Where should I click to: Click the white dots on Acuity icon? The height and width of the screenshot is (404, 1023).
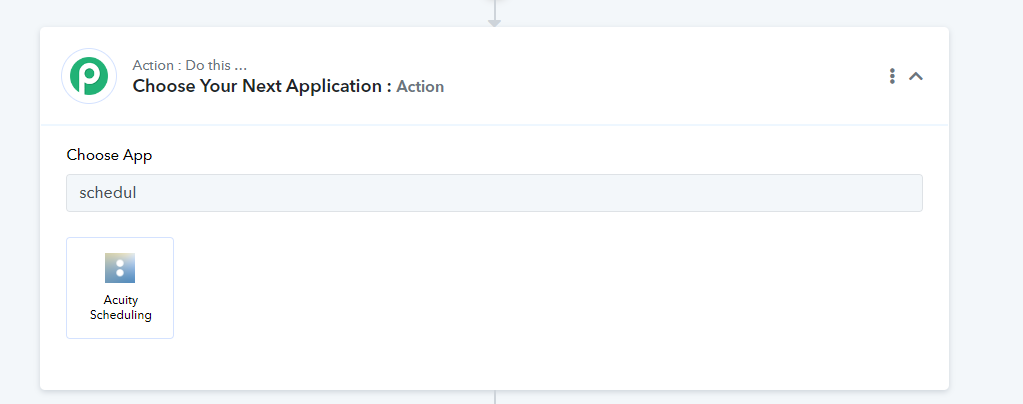120,268
